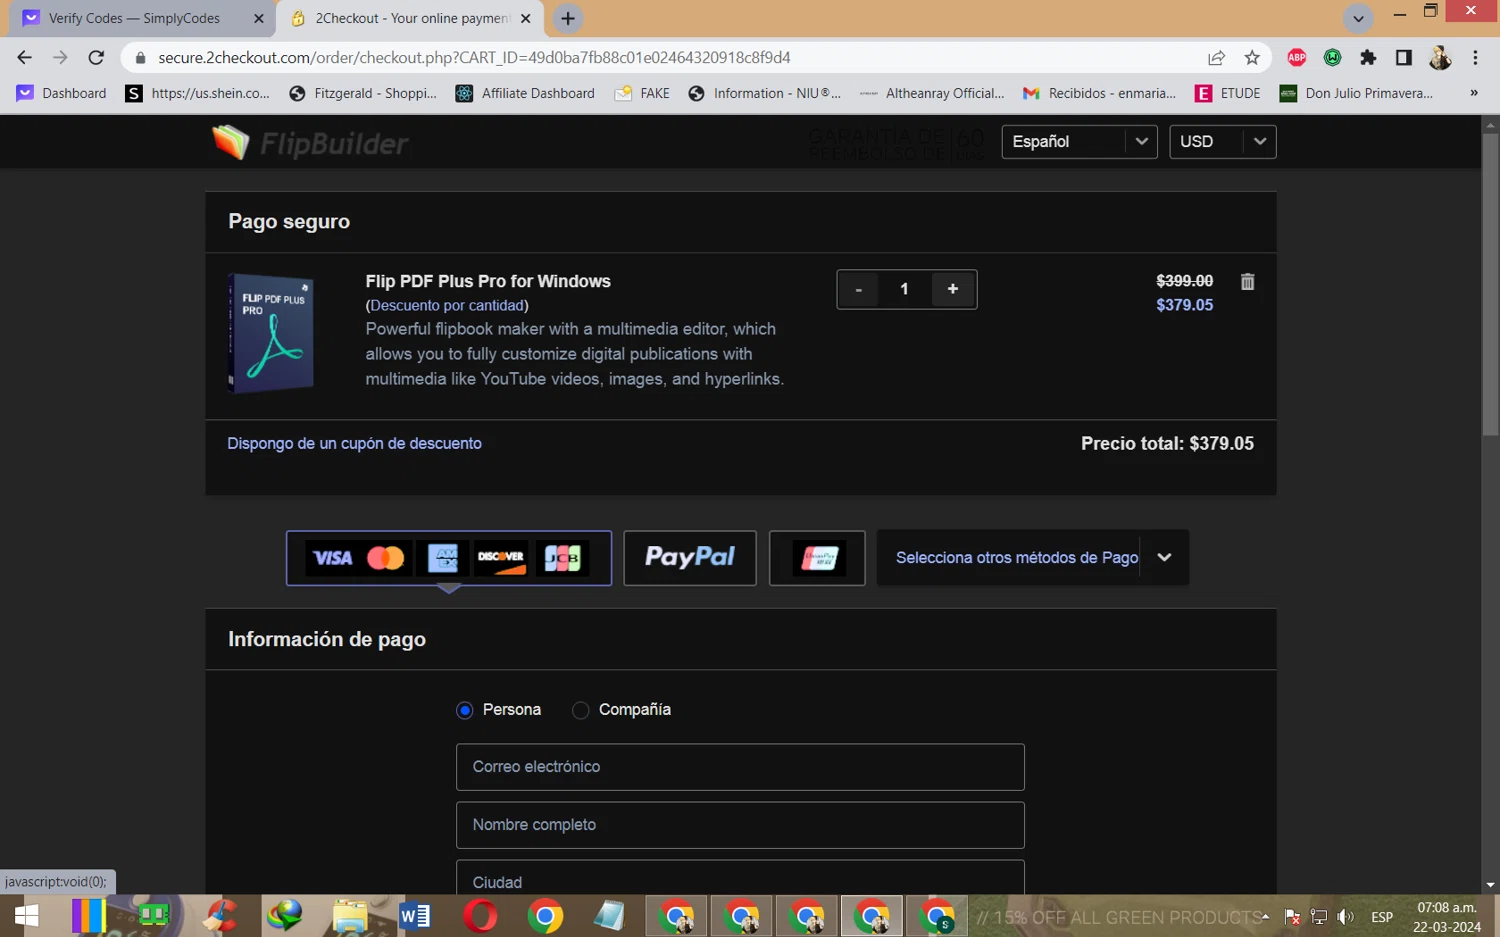Open Recibidos Gmail bookmark
Image resolution: width=1500 pixels, height=937 pixels.
click(x=1099, y=93)
